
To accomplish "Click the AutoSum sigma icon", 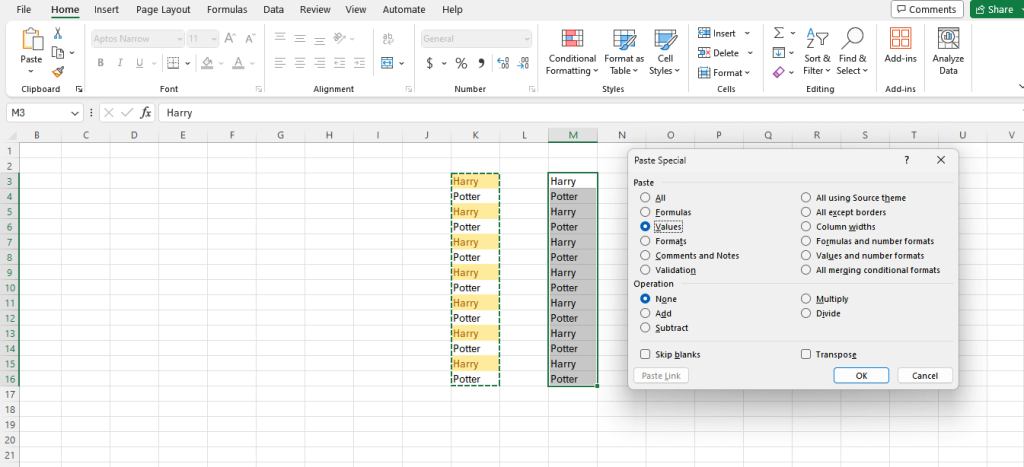I will [779, 33].
